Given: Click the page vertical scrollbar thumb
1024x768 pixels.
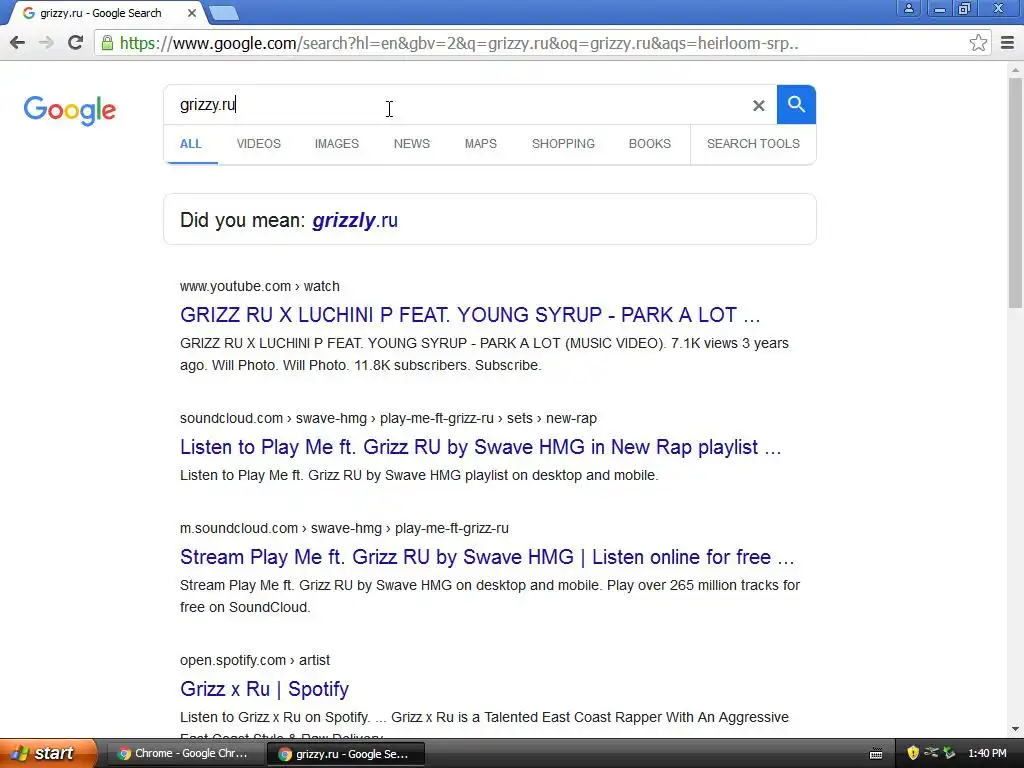Looking at the screenshot, I should click(x=1016, y=193).
